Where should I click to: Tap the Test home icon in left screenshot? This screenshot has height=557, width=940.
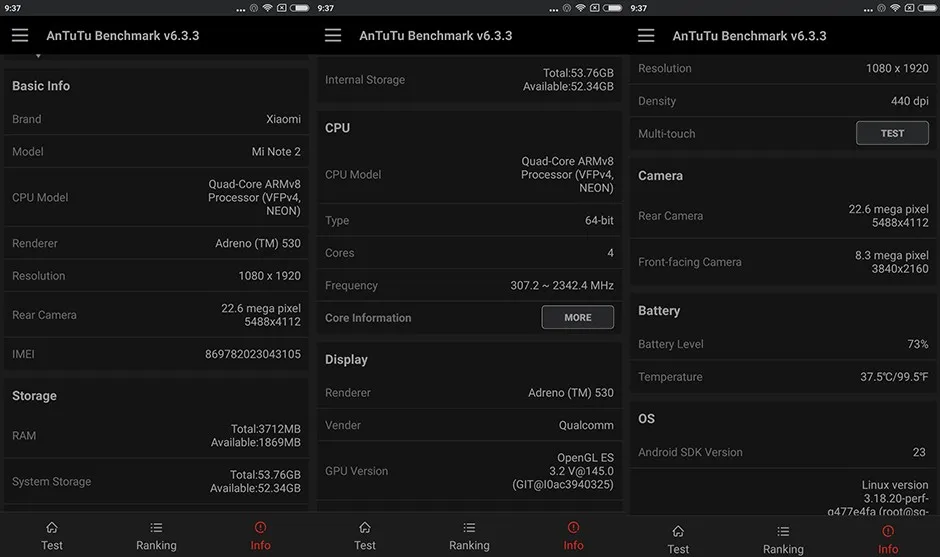[52, 528]
